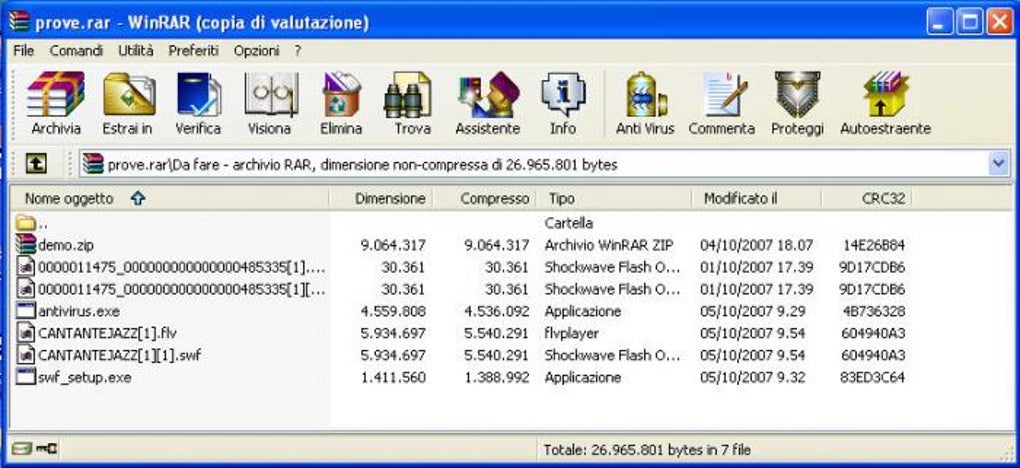1020x468 pixels.
Task: Click CRC32 value 4B736328
Action: click(872, 311)
